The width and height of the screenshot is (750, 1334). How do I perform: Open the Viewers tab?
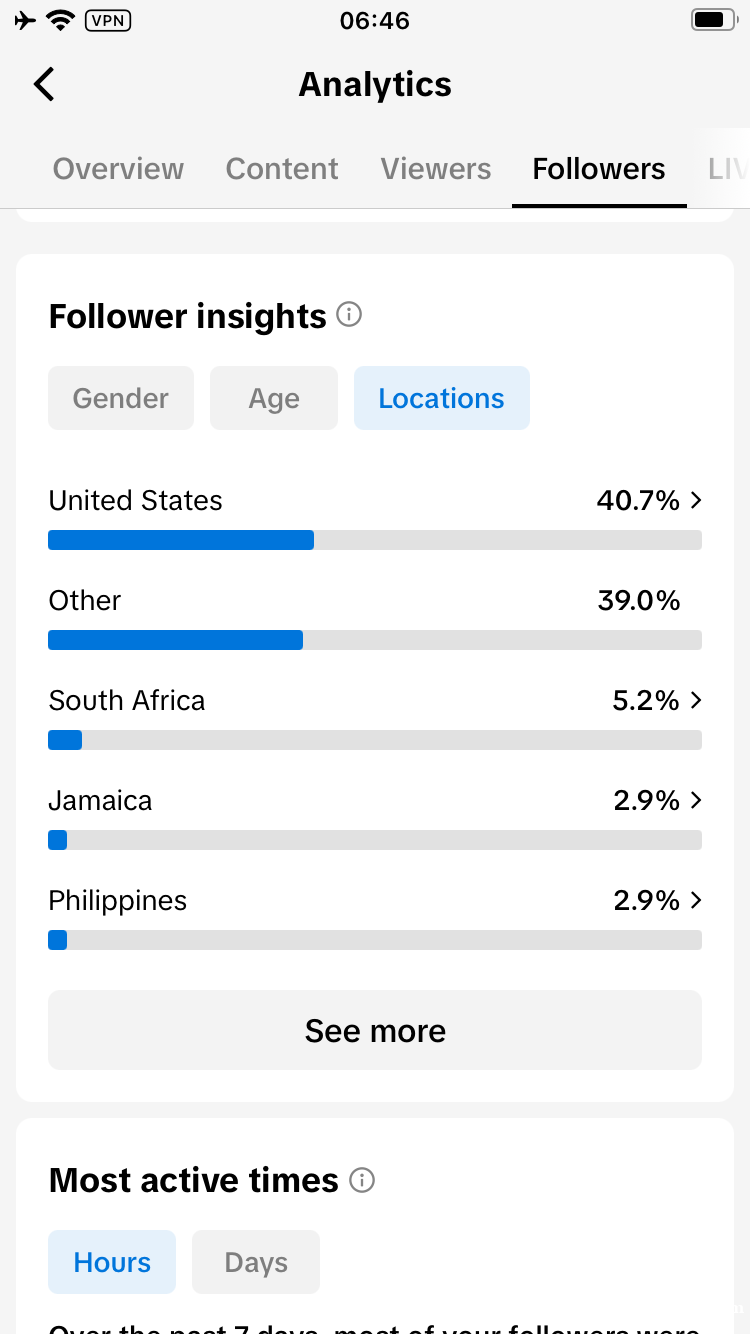(x=436, y=169)
